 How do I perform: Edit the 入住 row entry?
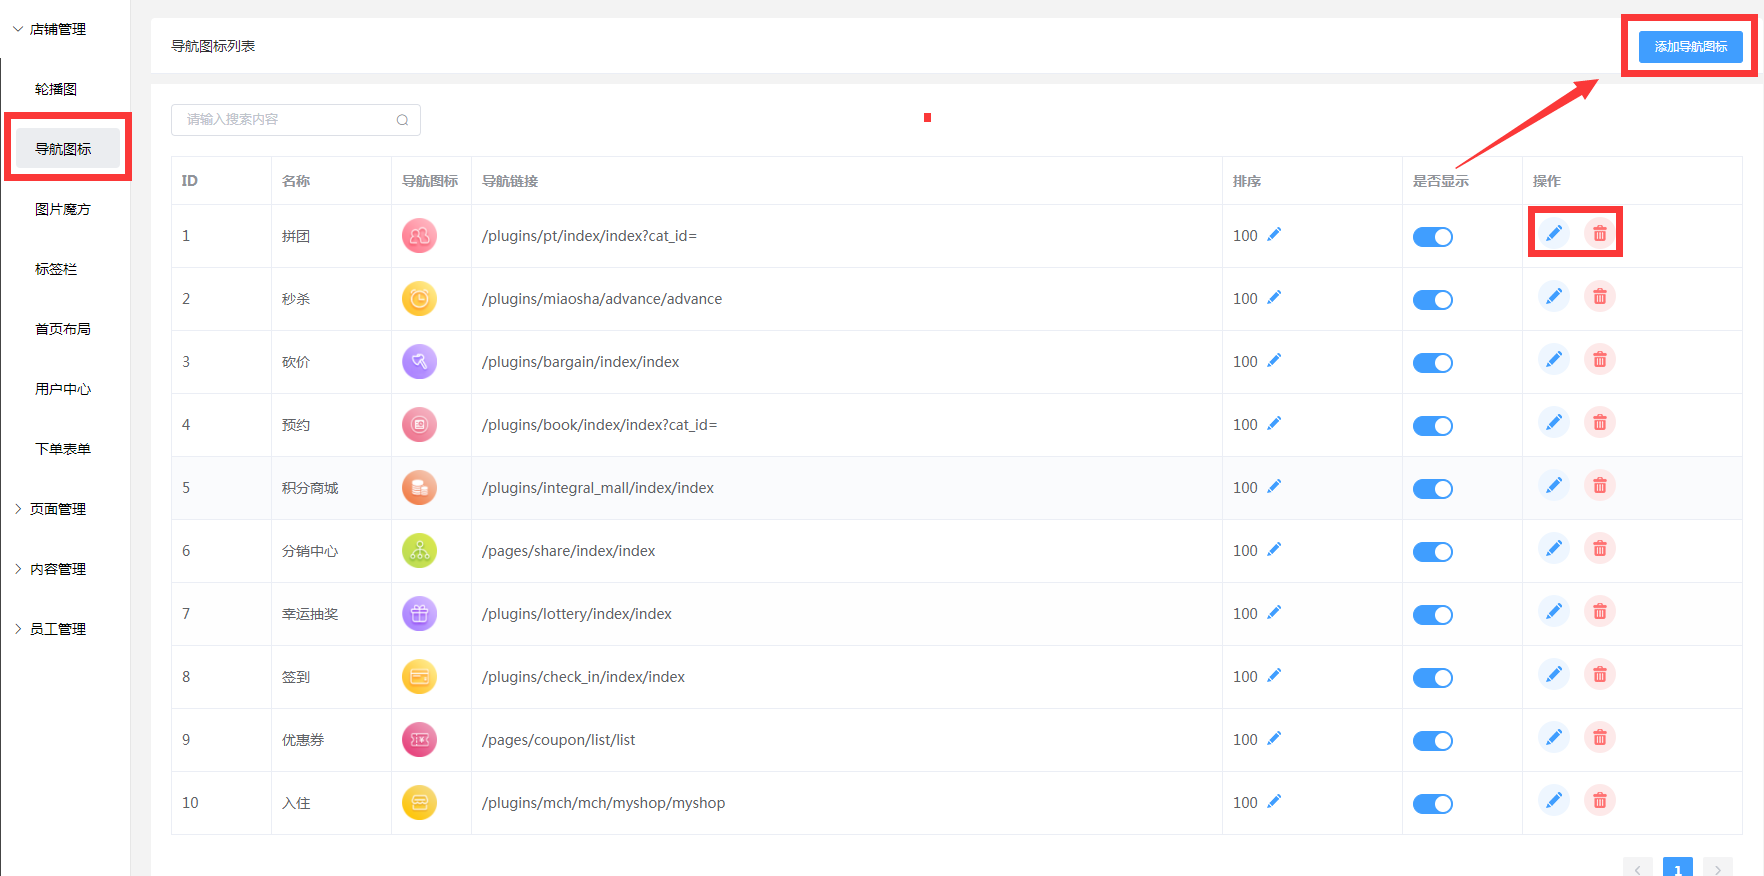pyautogui.click(x=1554, y=800)
